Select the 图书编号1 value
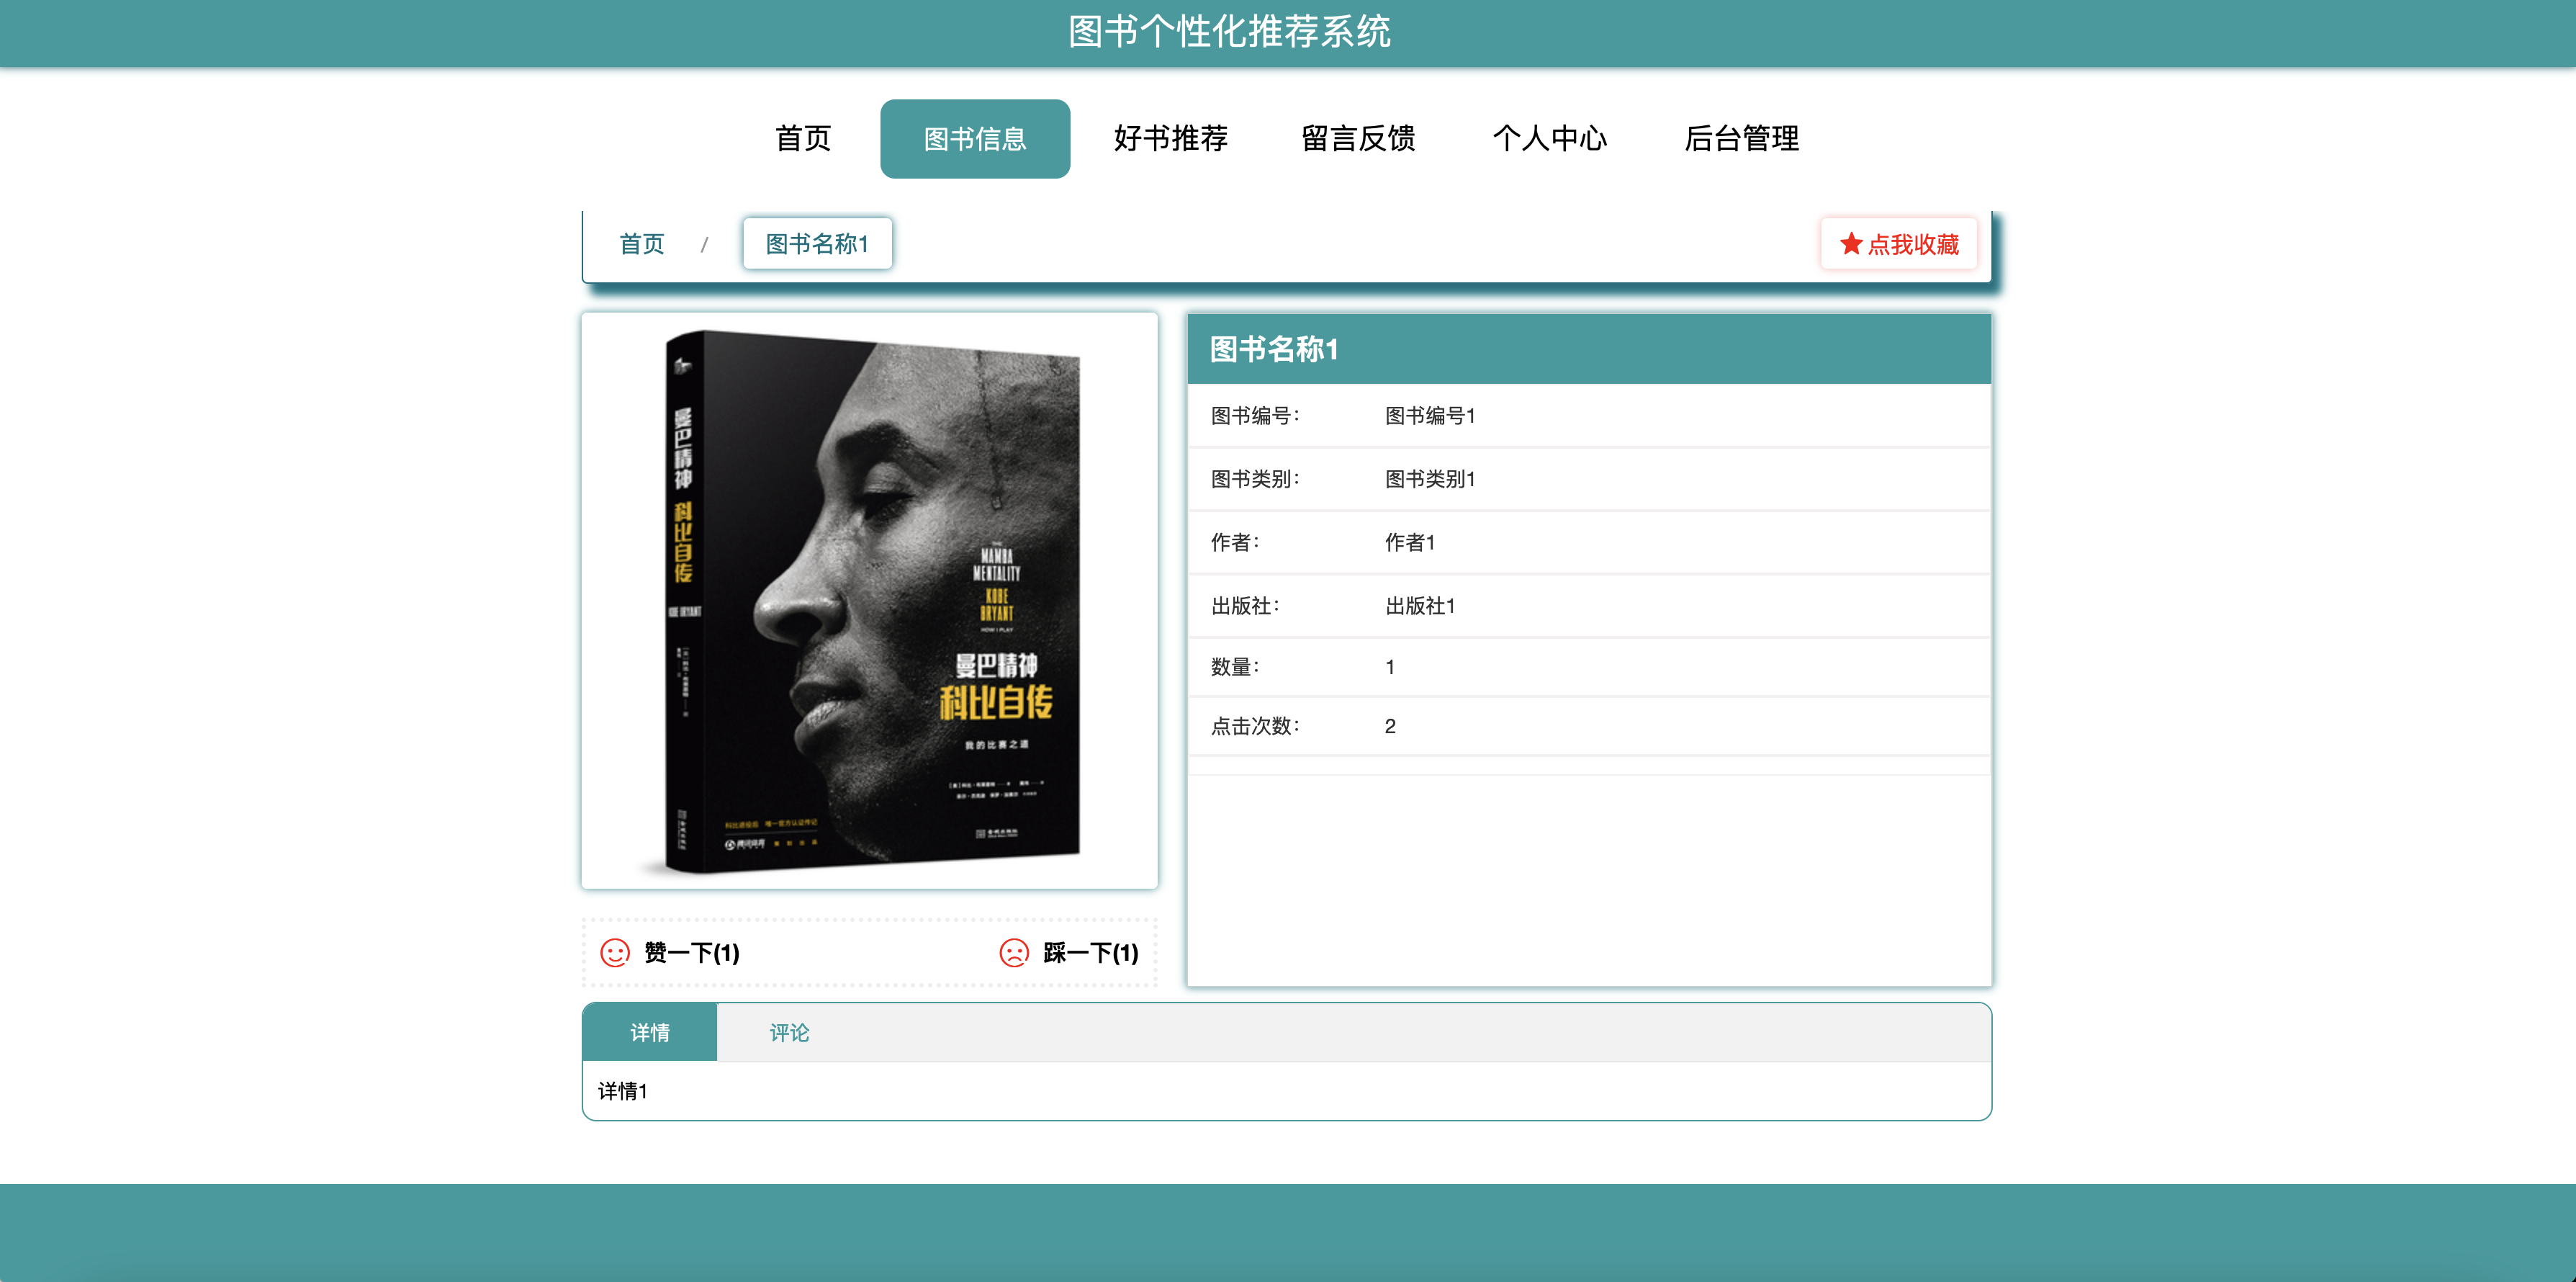This screenshot has height=1282, width=2576. click(1430, 416)
